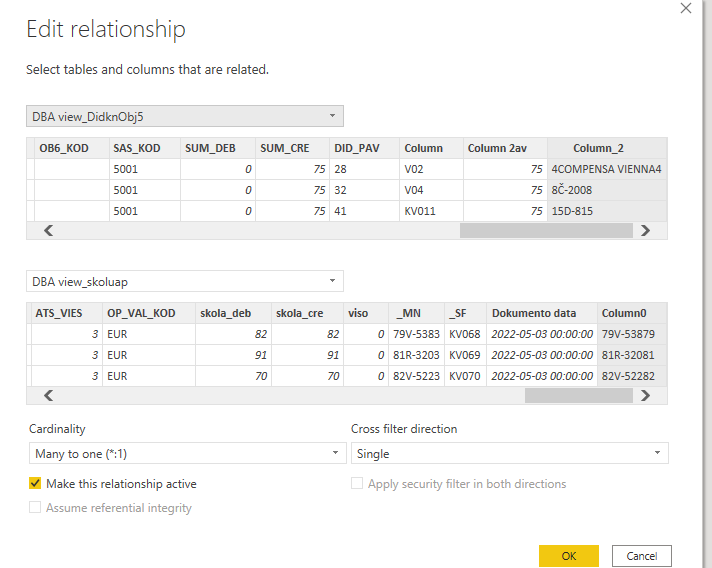
Task: Click cell 4COMPENSA VIENNA4
Action: click(607, 169)
